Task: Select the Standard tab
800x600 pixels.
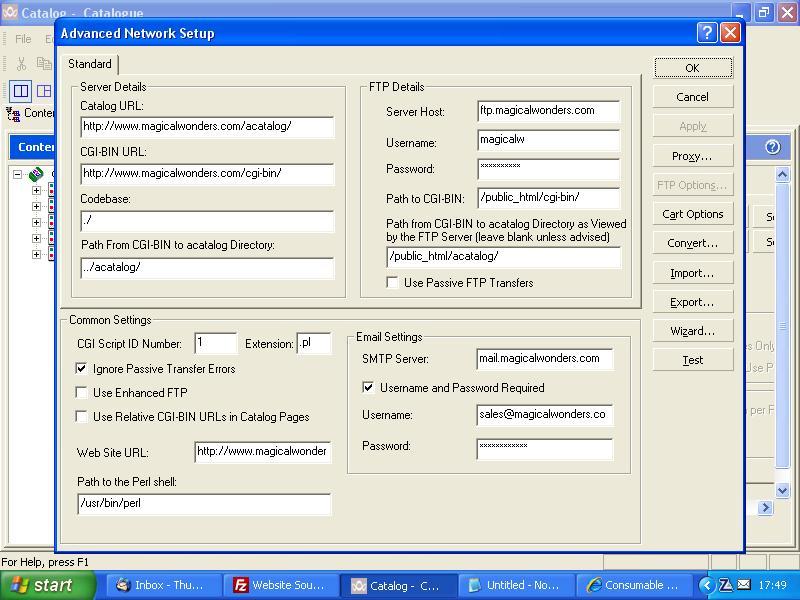Action: click(90, 64)
